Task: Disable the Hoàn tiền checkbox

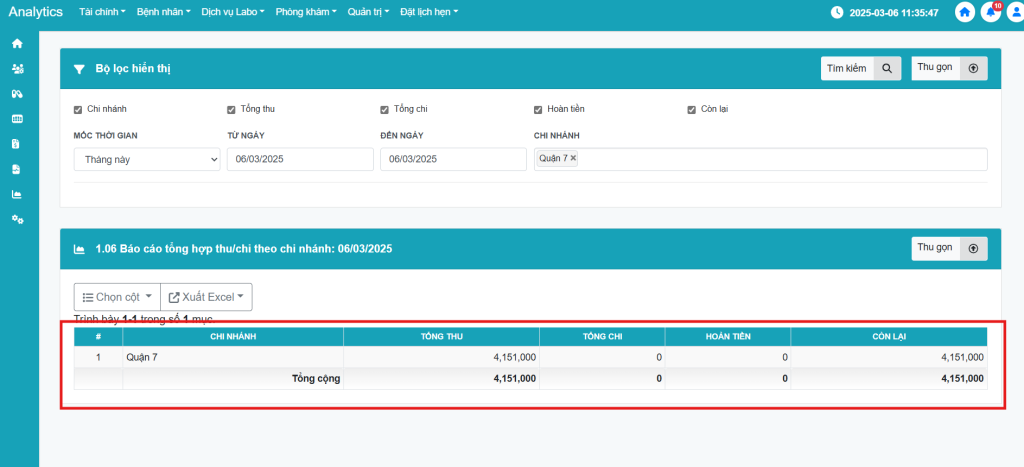Action: (538, 109)
